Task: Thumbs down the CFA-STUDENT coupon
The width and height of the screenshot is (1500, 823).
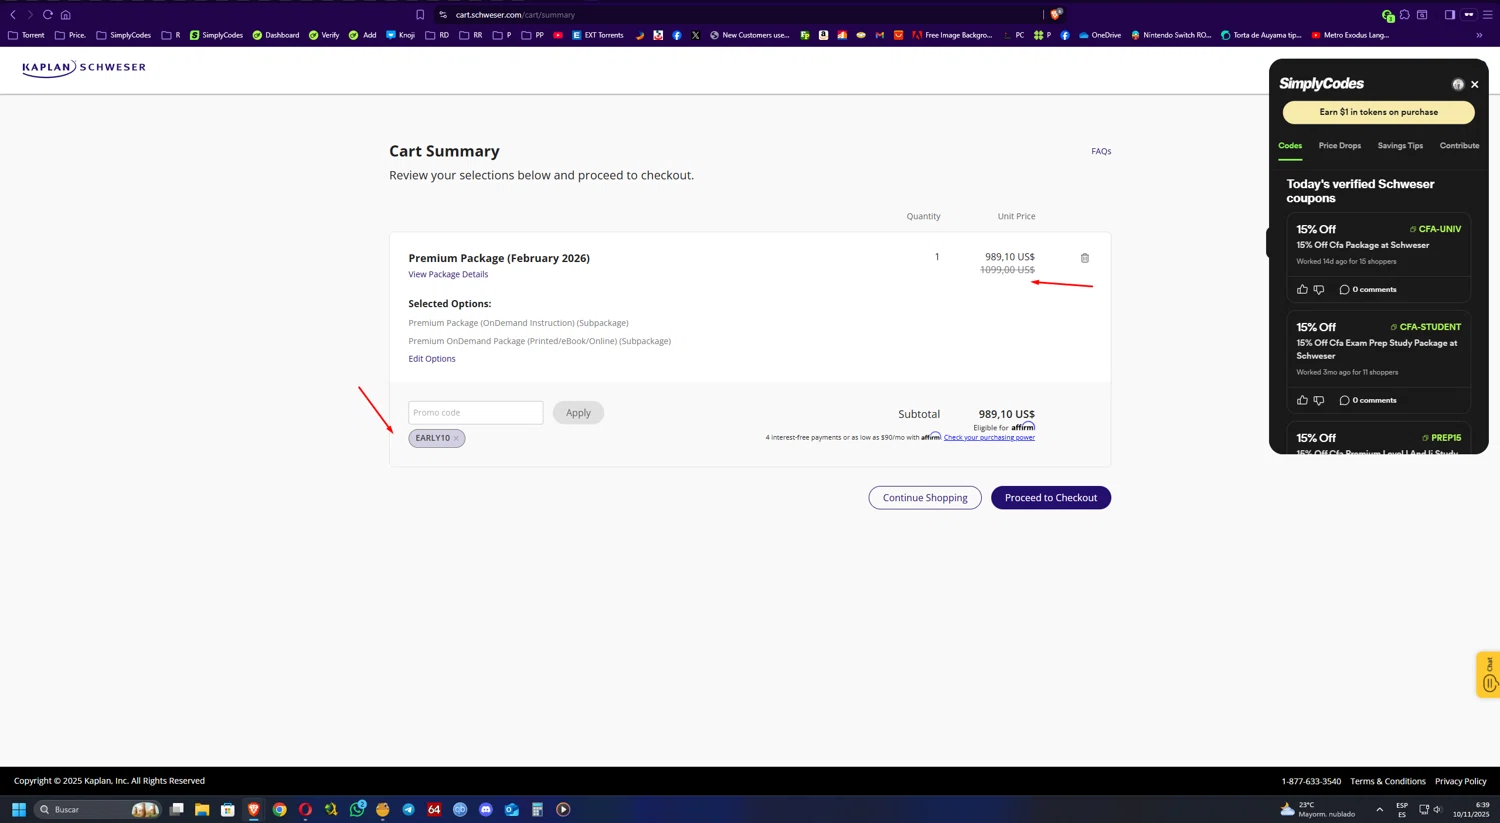Action: click(x=1319, y=401)
